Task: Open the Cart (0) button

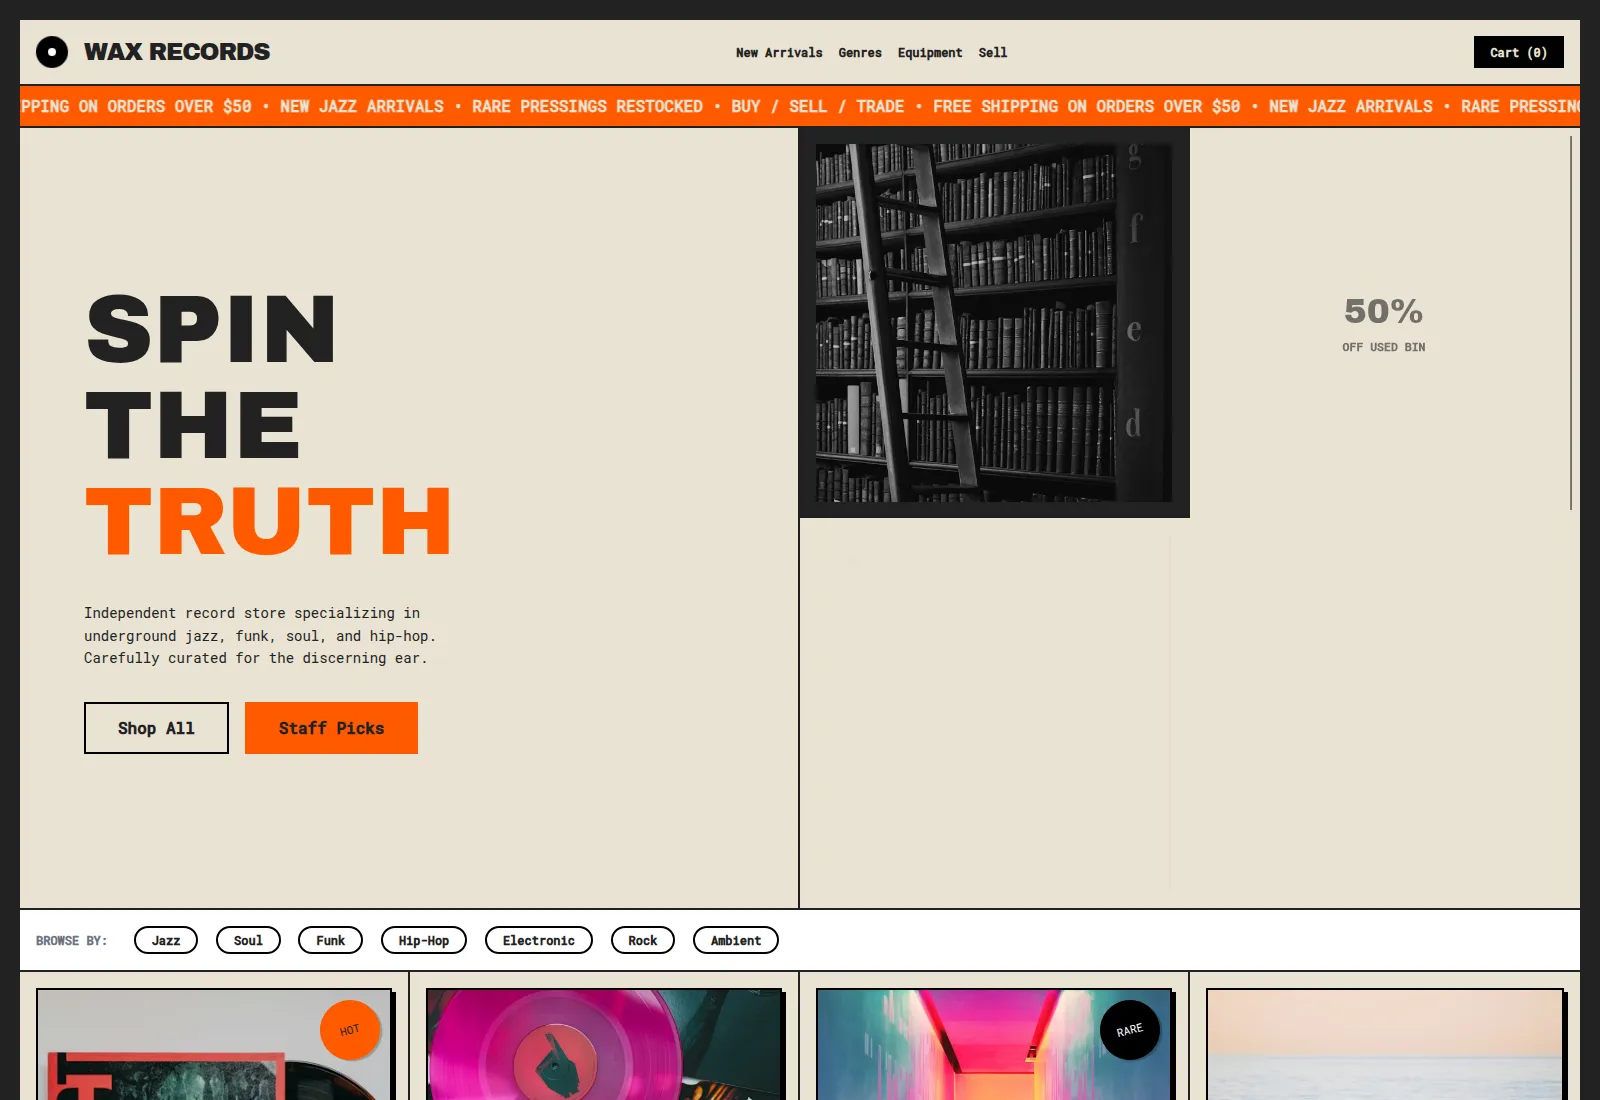Action: click(x=1518, y=52)
